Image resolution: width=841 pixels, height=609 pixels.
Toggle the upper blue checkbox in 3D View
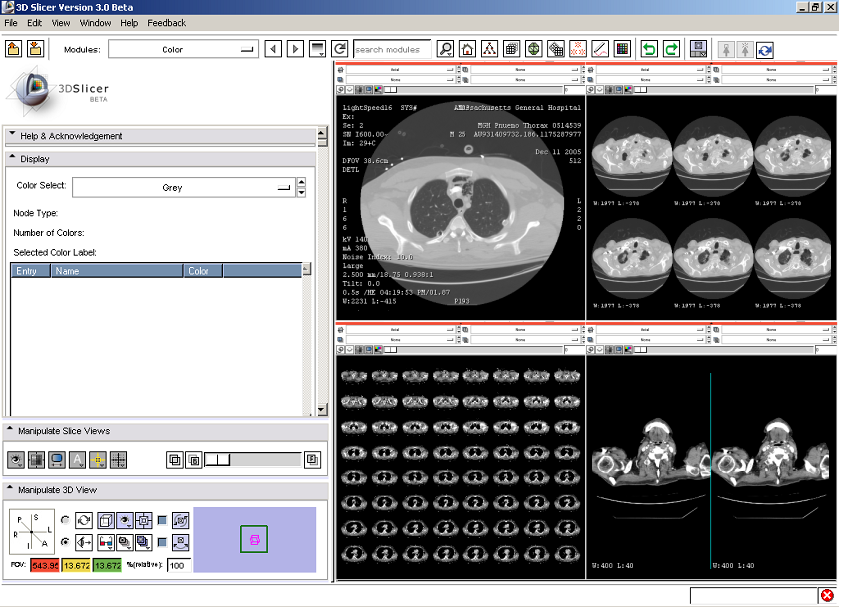[162, 520]
